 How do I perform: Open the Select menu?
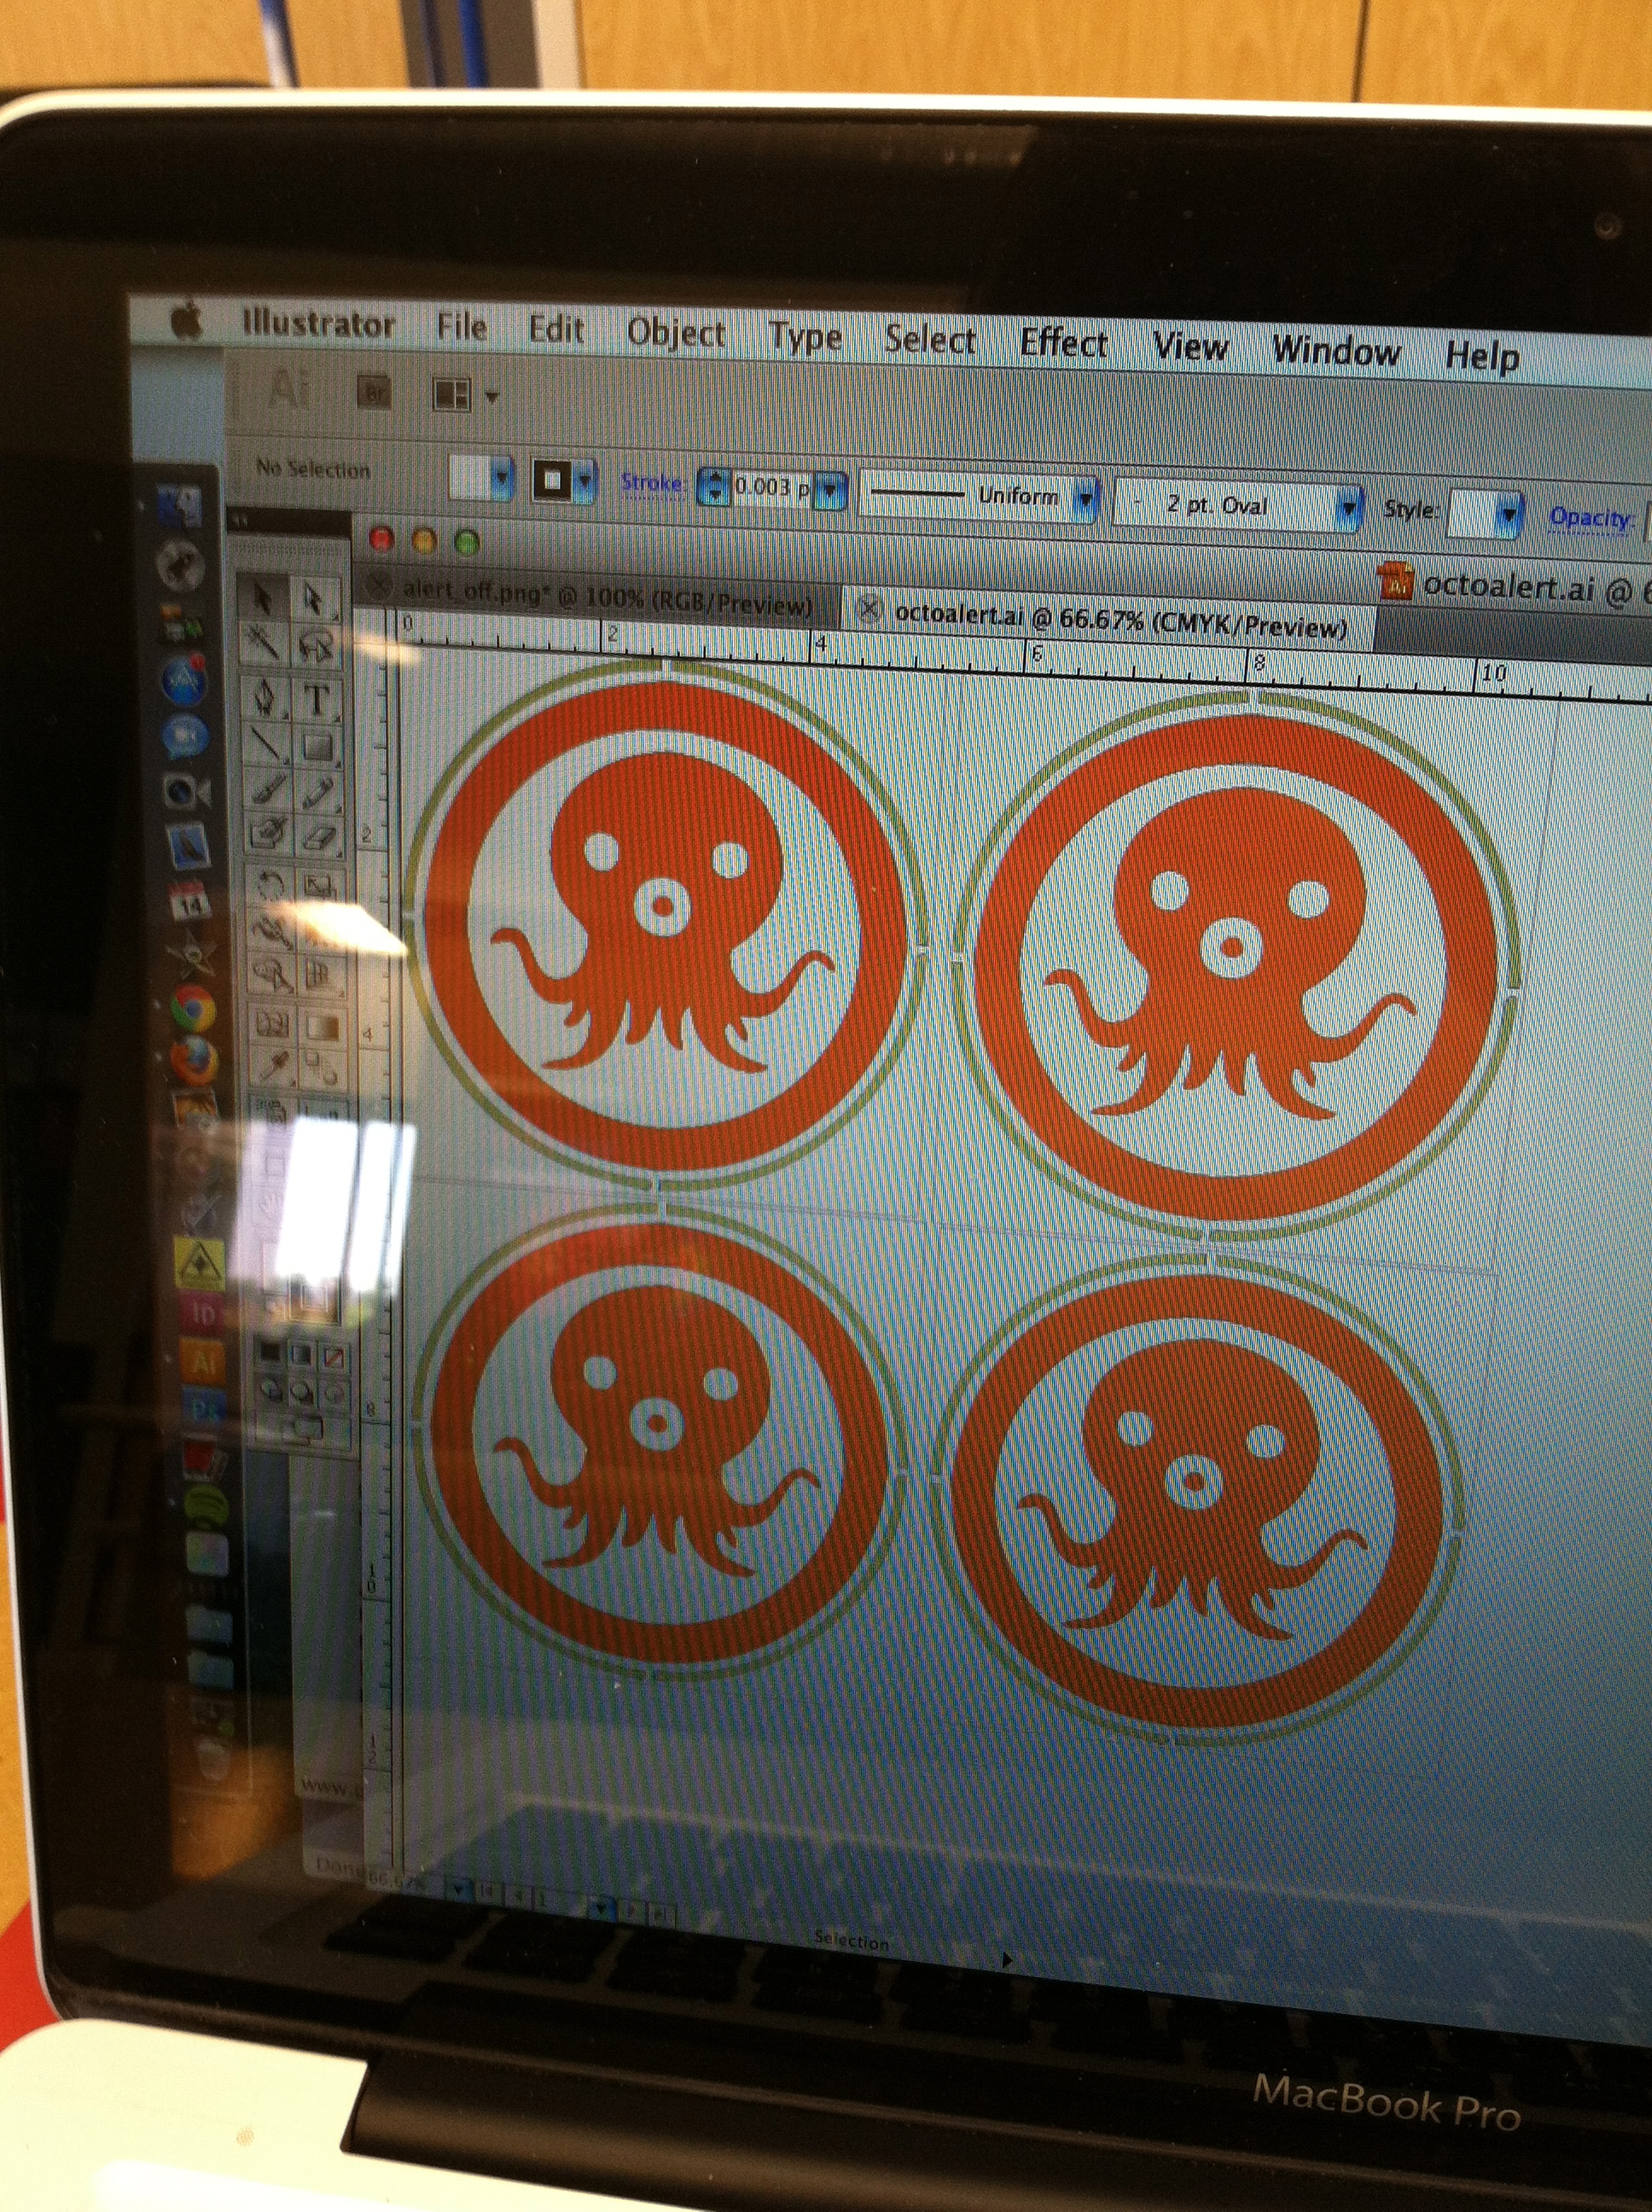click(929, 340)
